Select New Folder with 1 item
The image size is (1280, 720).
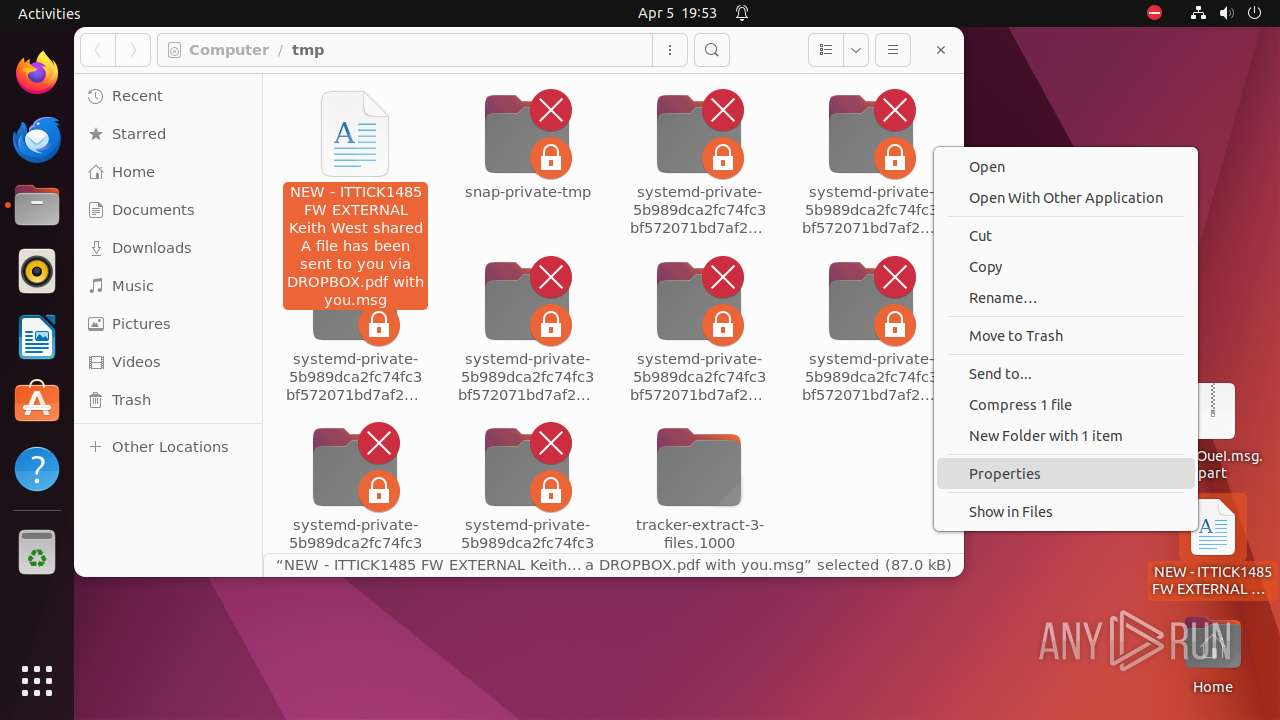1066,436
